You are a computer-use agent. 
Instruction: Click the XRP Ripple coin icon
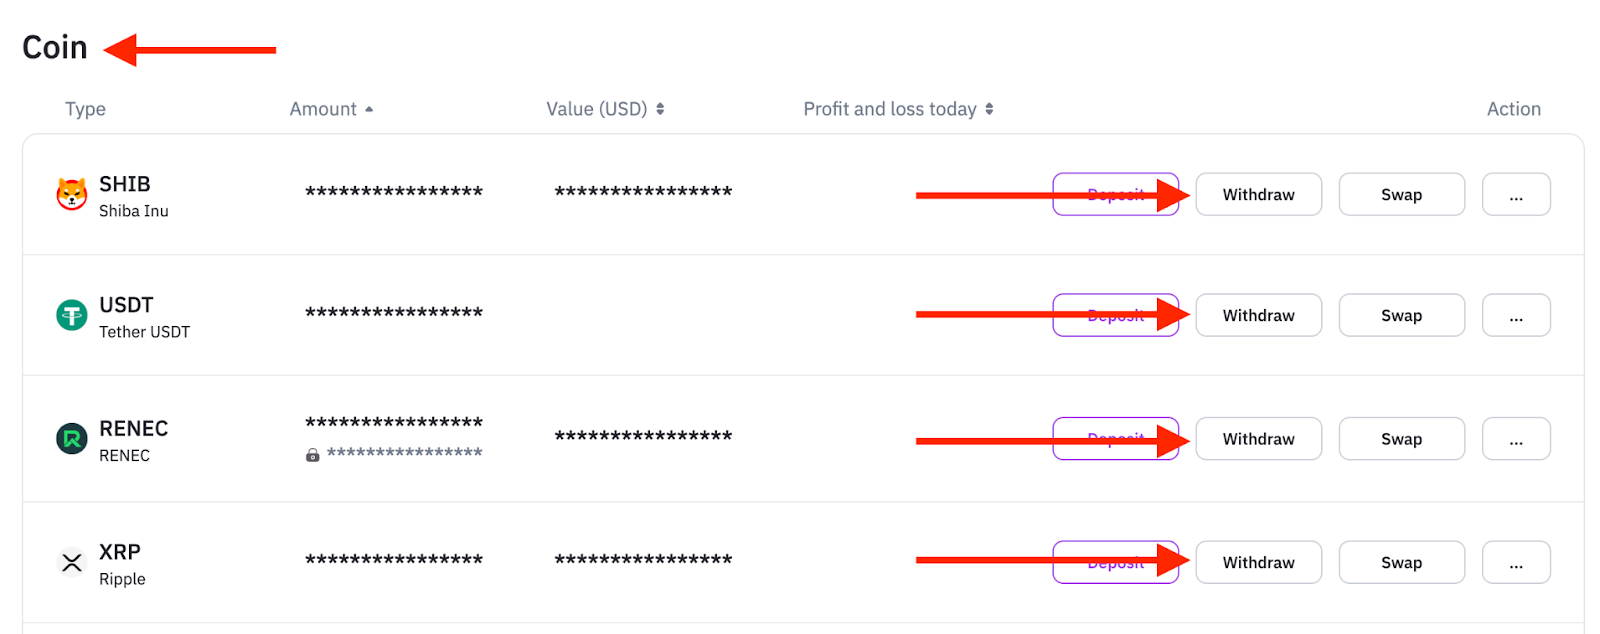coord(72,563)
